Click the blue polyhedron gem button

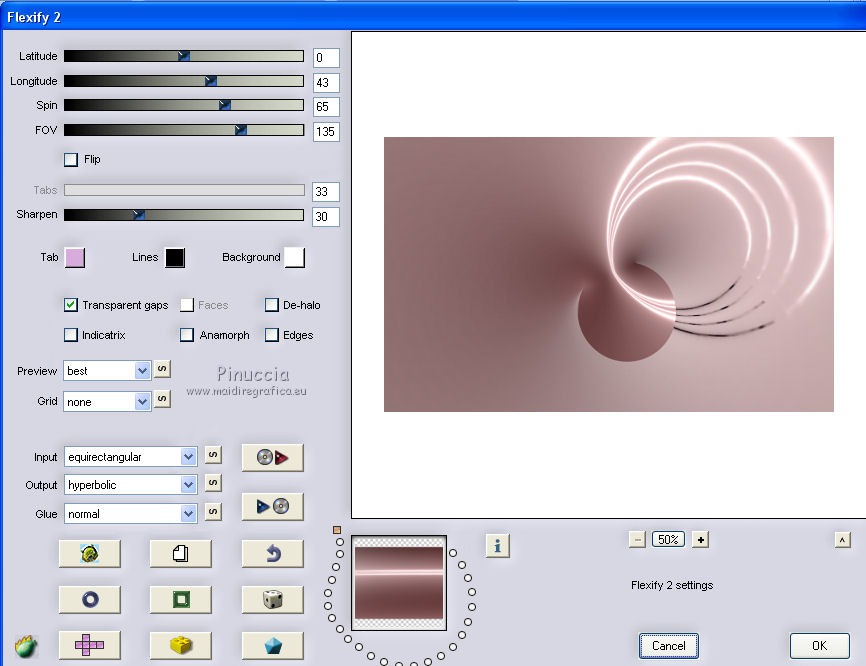(x=272, y=645)
